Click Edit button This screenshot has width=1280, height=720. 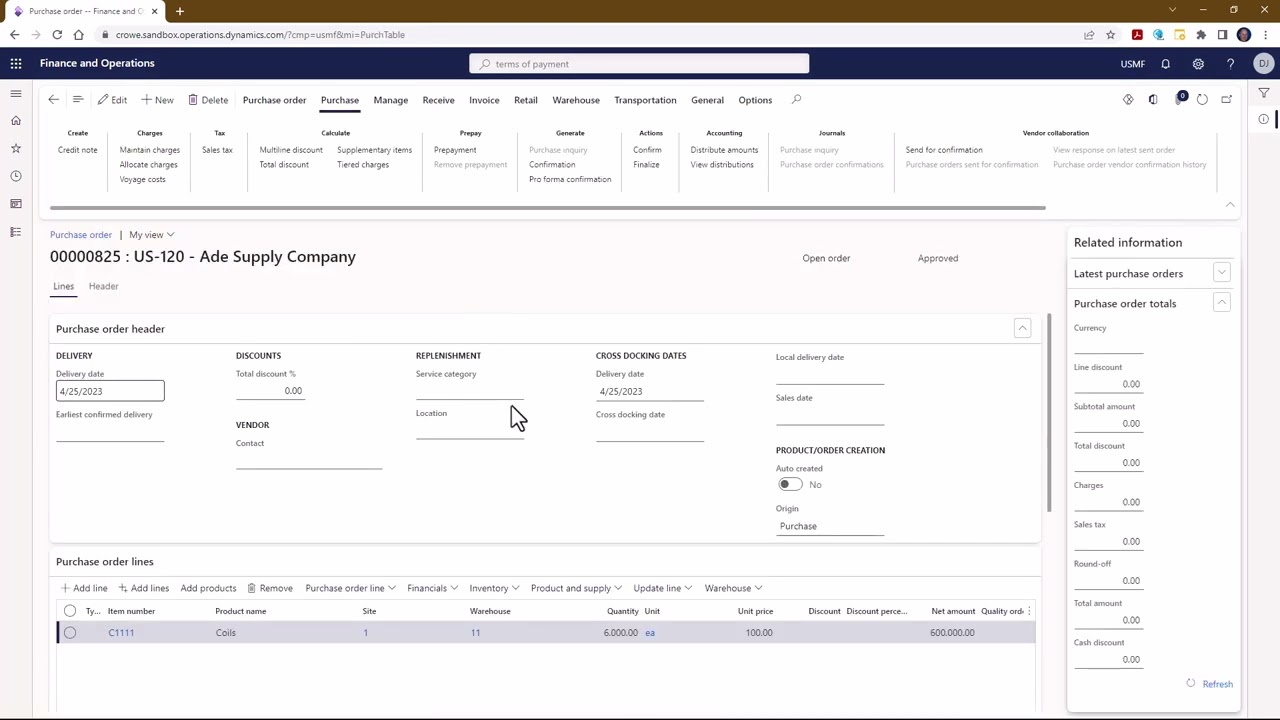point(112,100)
